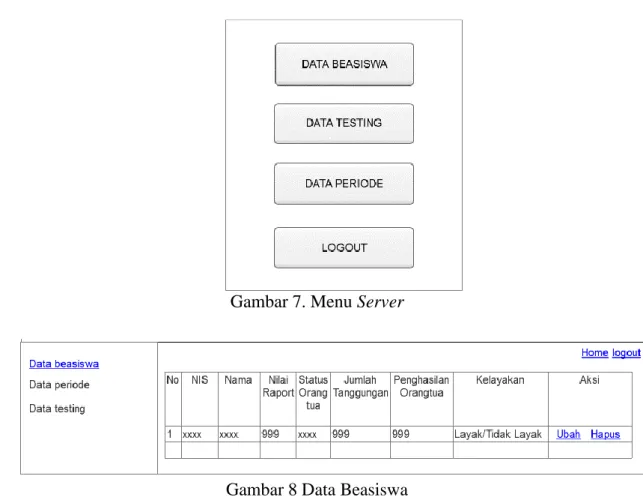Click Hapus link in row 1
643x500 pixels.
[x=605, y=434]
